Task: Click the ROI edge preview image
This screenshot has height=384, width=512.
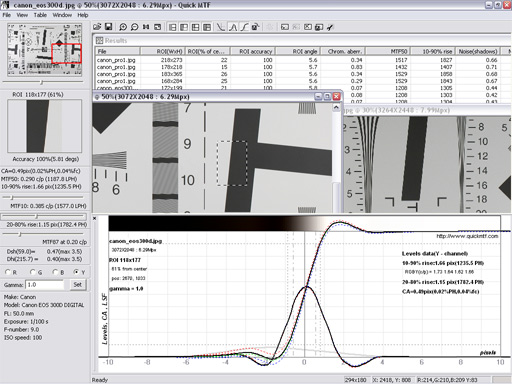Action: (44, 126)
